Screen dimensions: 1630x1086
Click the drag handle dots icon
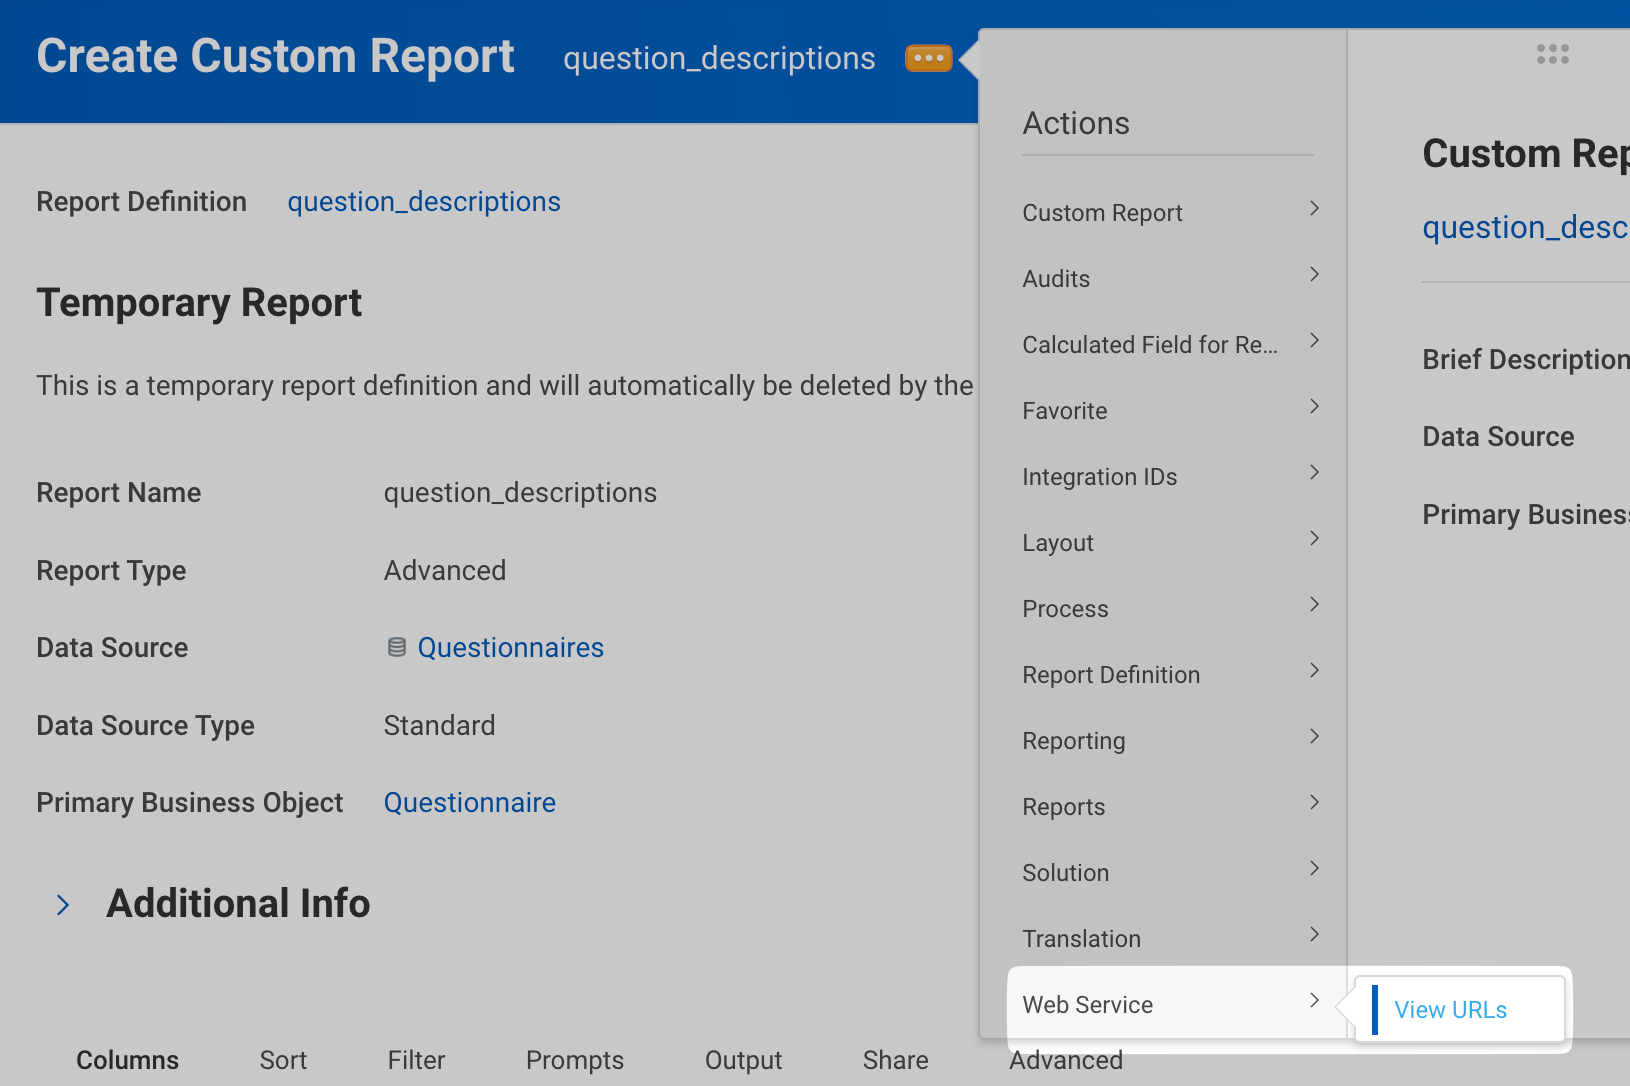click(1552, 54)
